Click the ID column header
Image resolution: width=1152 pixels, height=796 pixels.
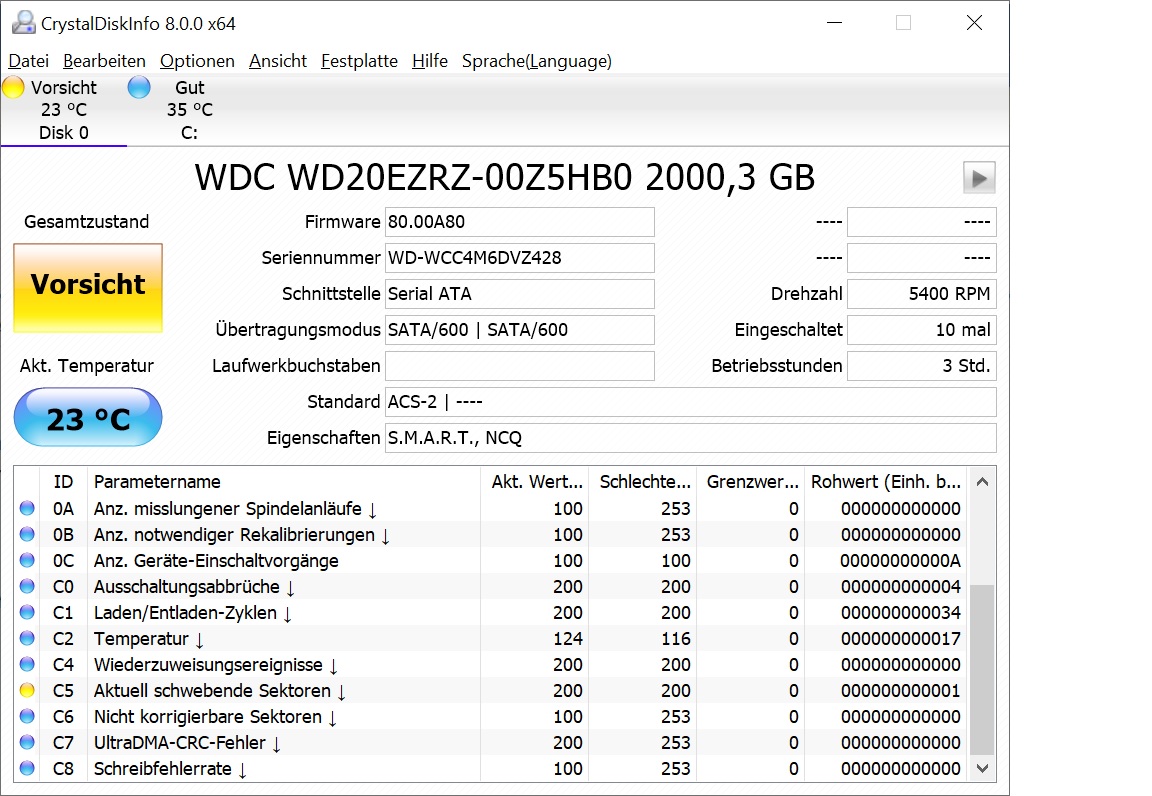tap(63, 481)
